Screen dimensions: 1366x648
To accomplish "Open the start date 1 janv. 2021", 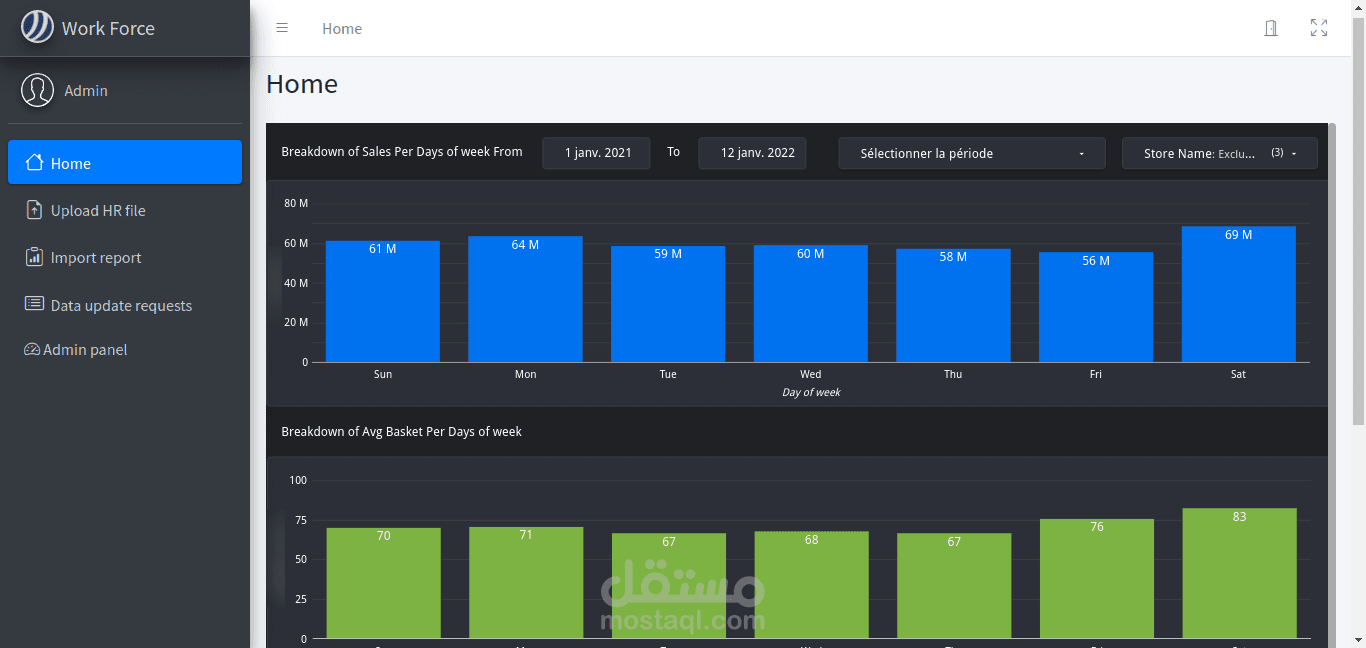I will click(x=597, y=153).
